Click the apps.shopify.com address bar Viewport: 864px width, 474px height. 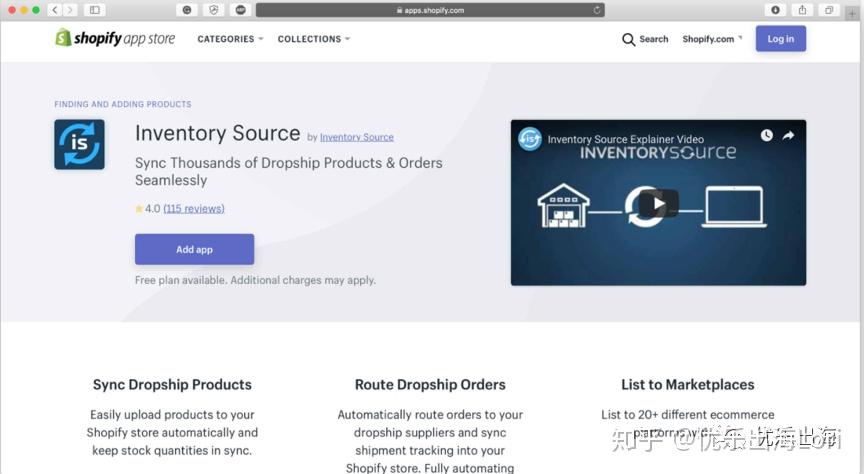pos(430,10)
